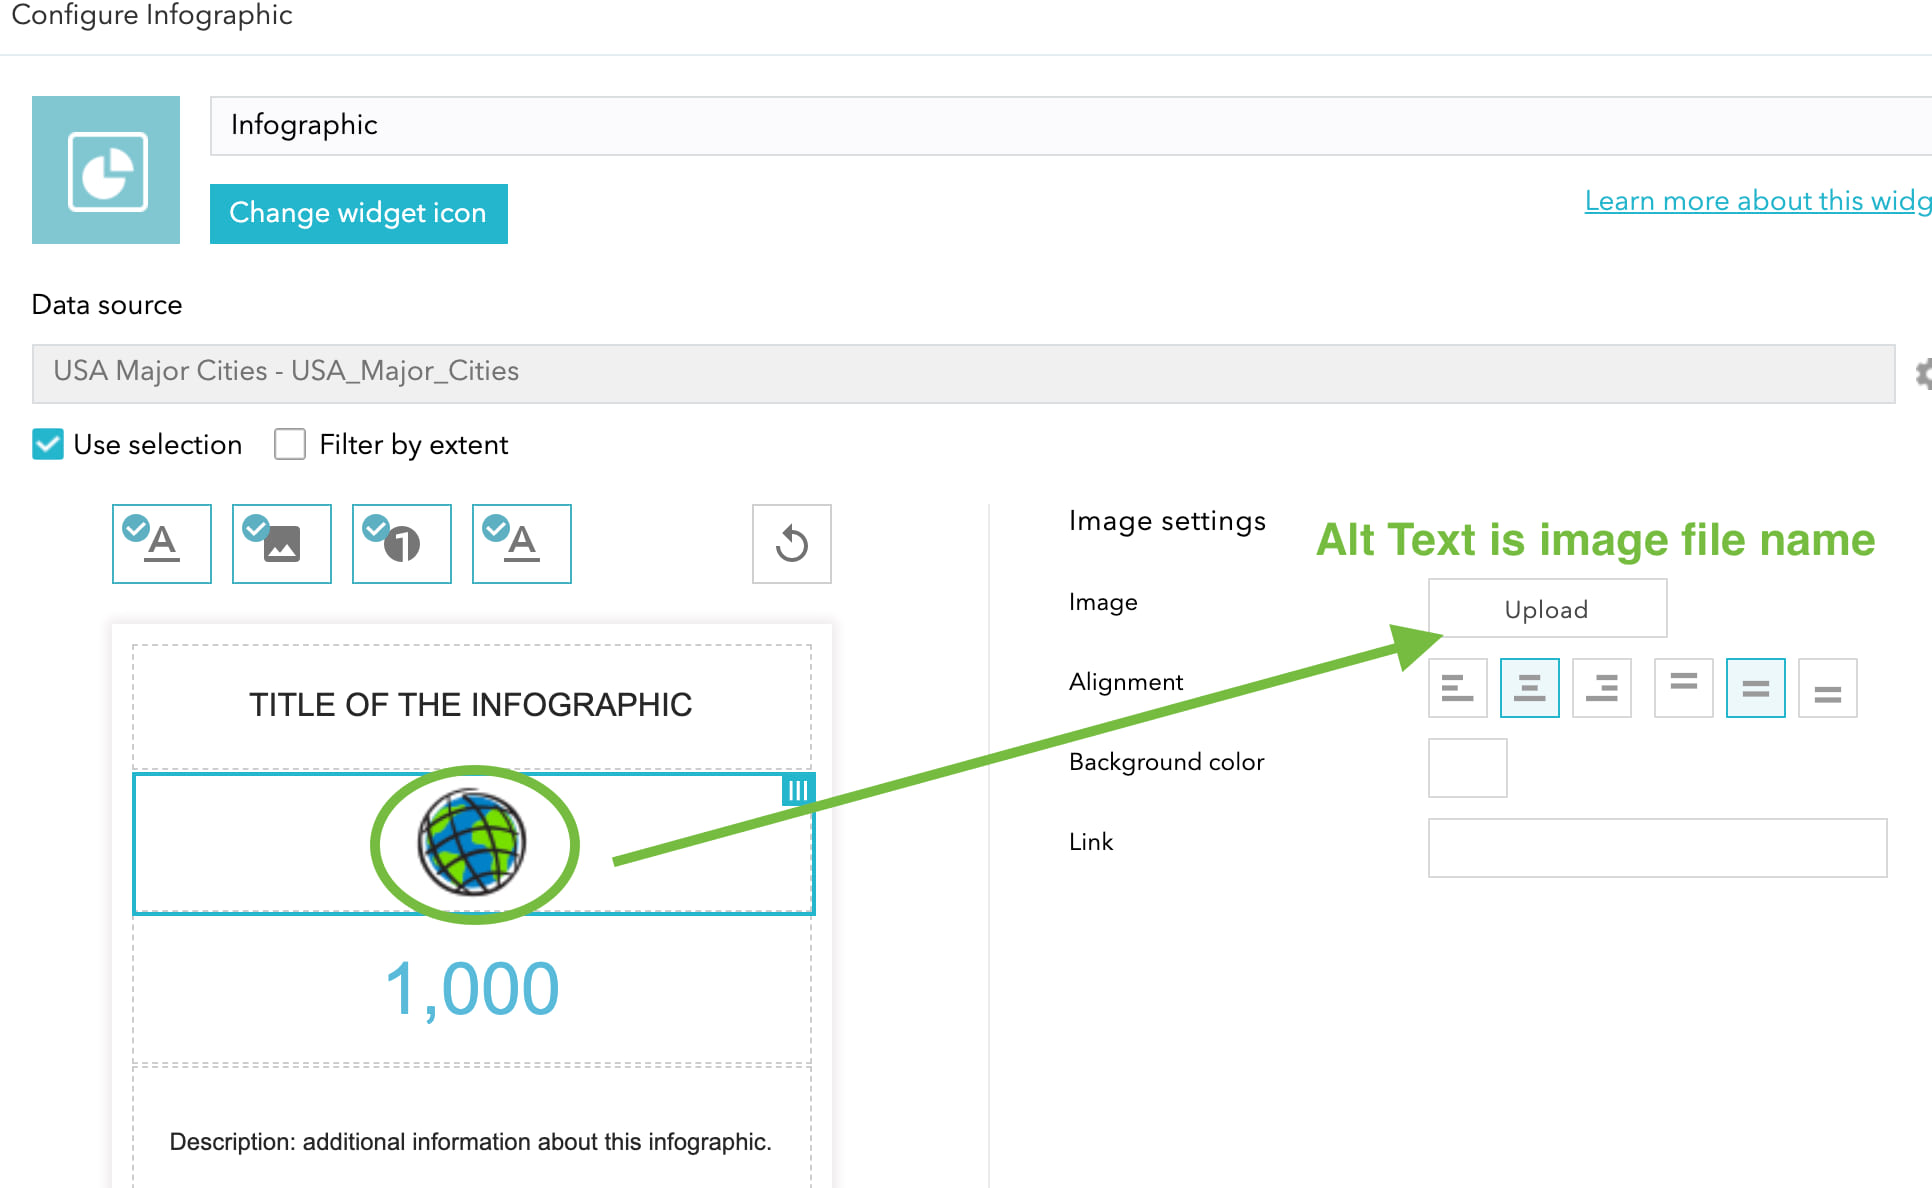Click the reset/undo layout icon
The height and width of the screenshot is (1188, 1932).
(x=794, y=542)
